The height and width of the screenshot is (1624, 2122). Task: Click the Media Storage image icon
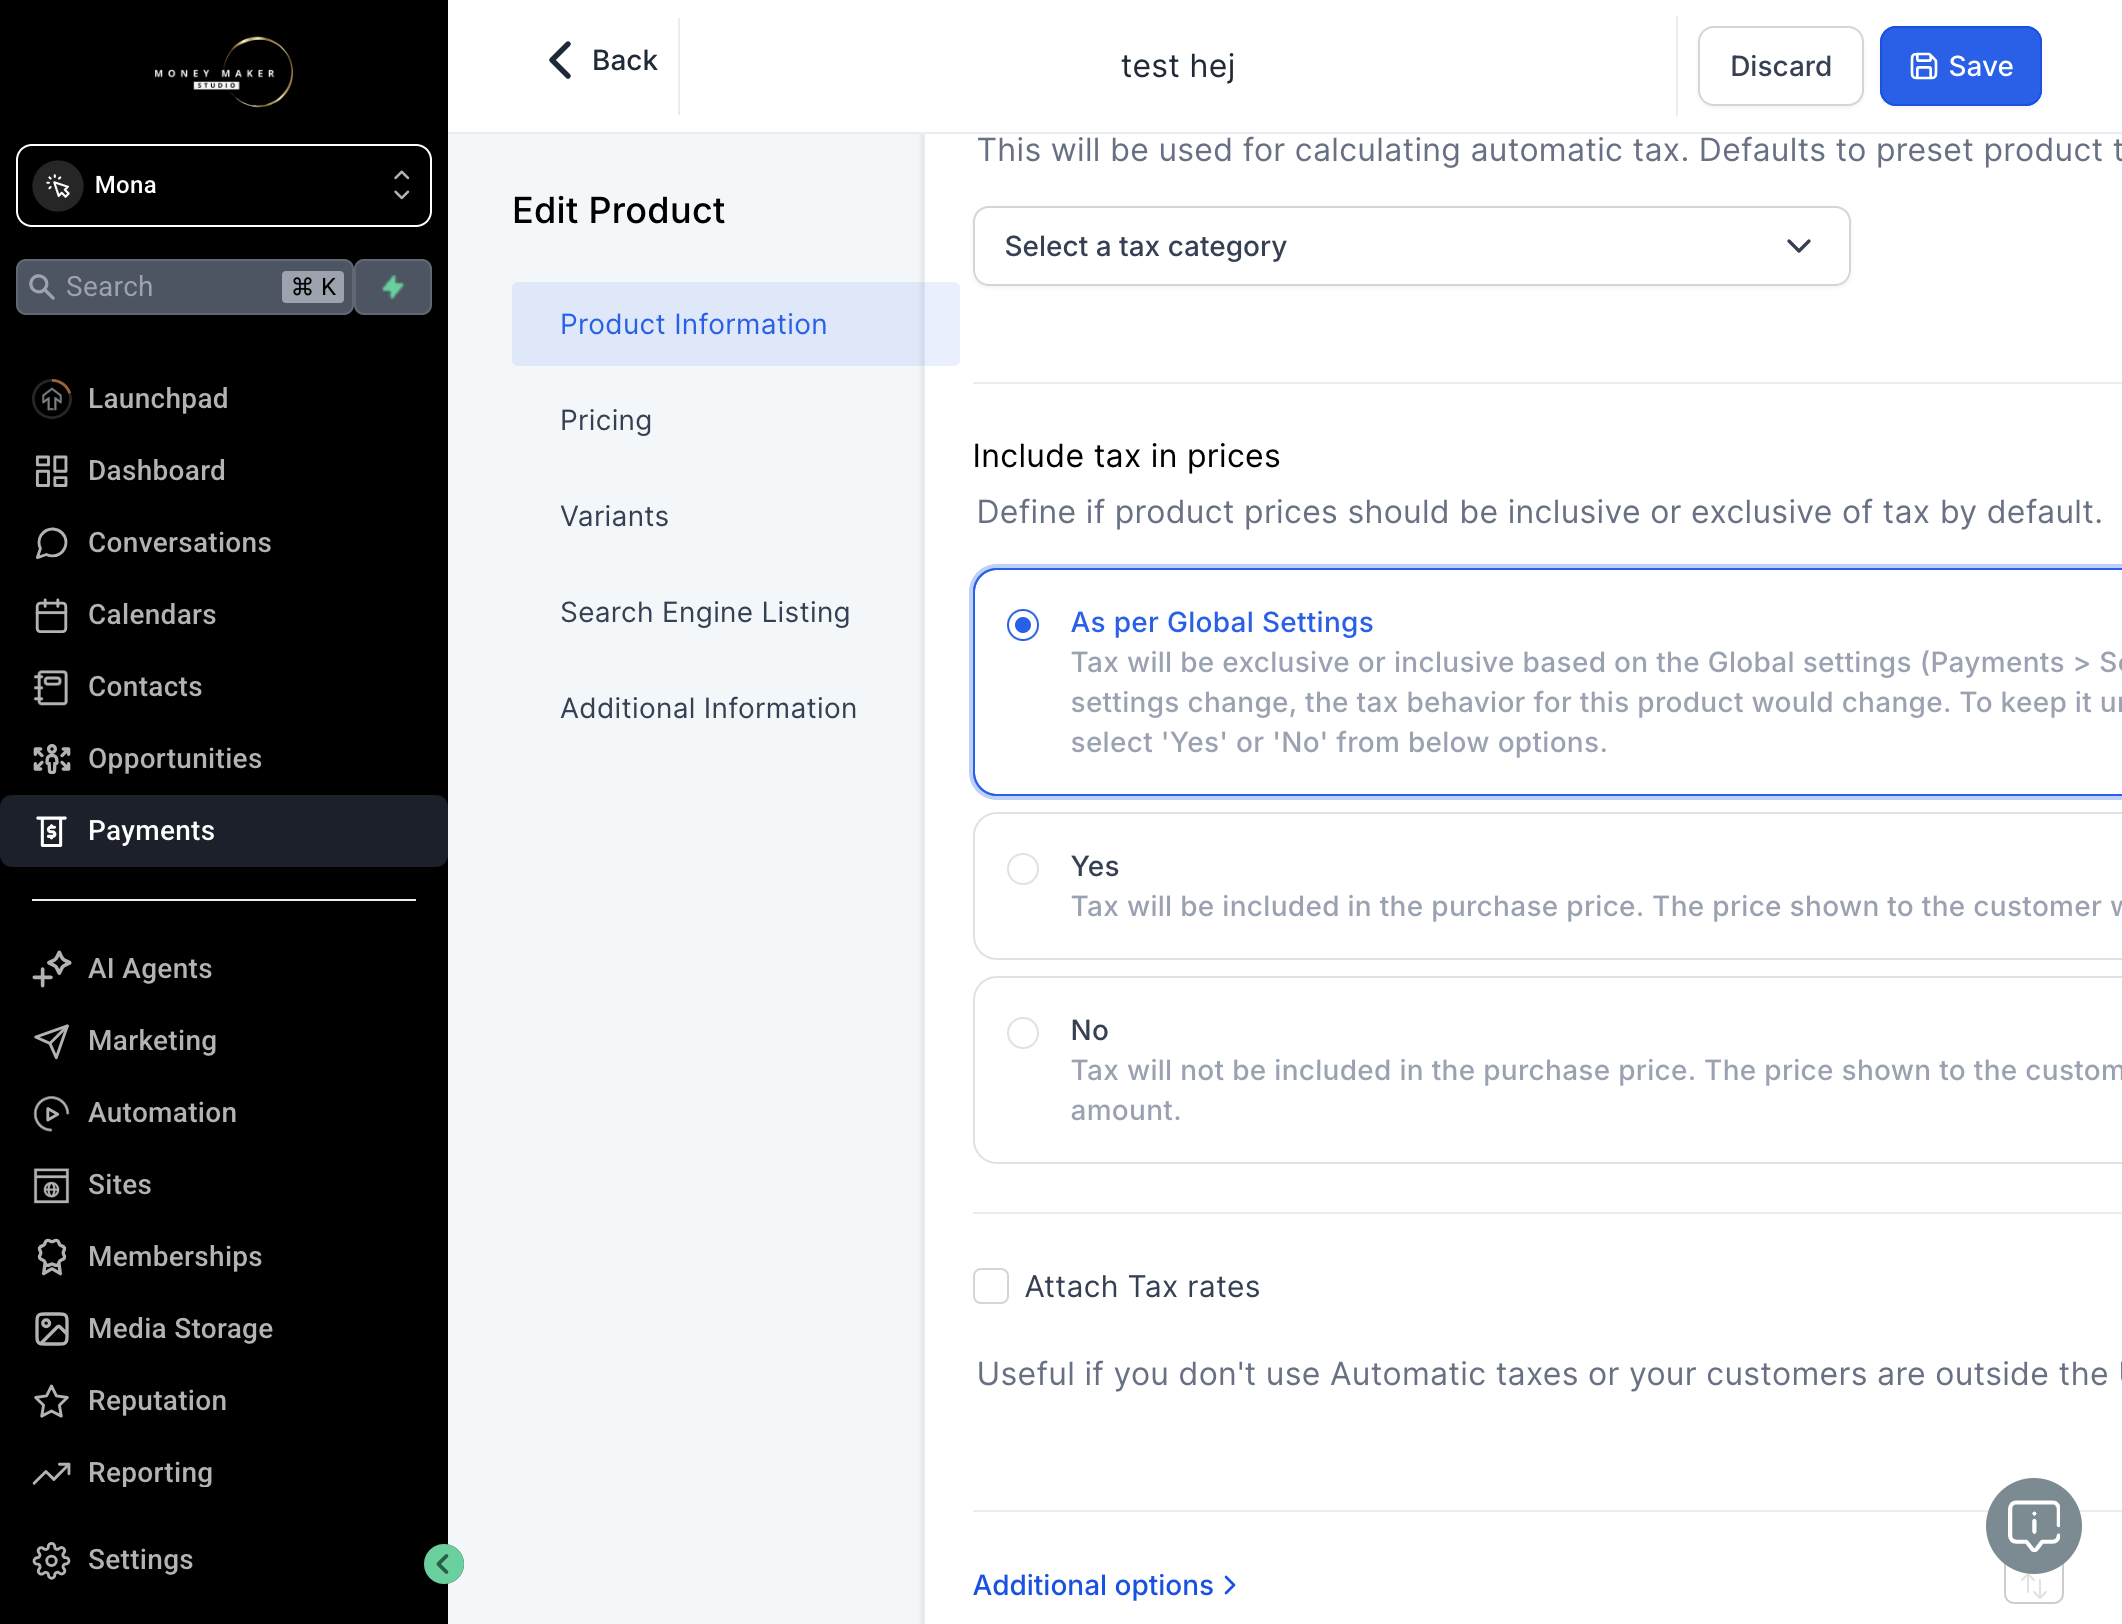tap(51, 1328)
